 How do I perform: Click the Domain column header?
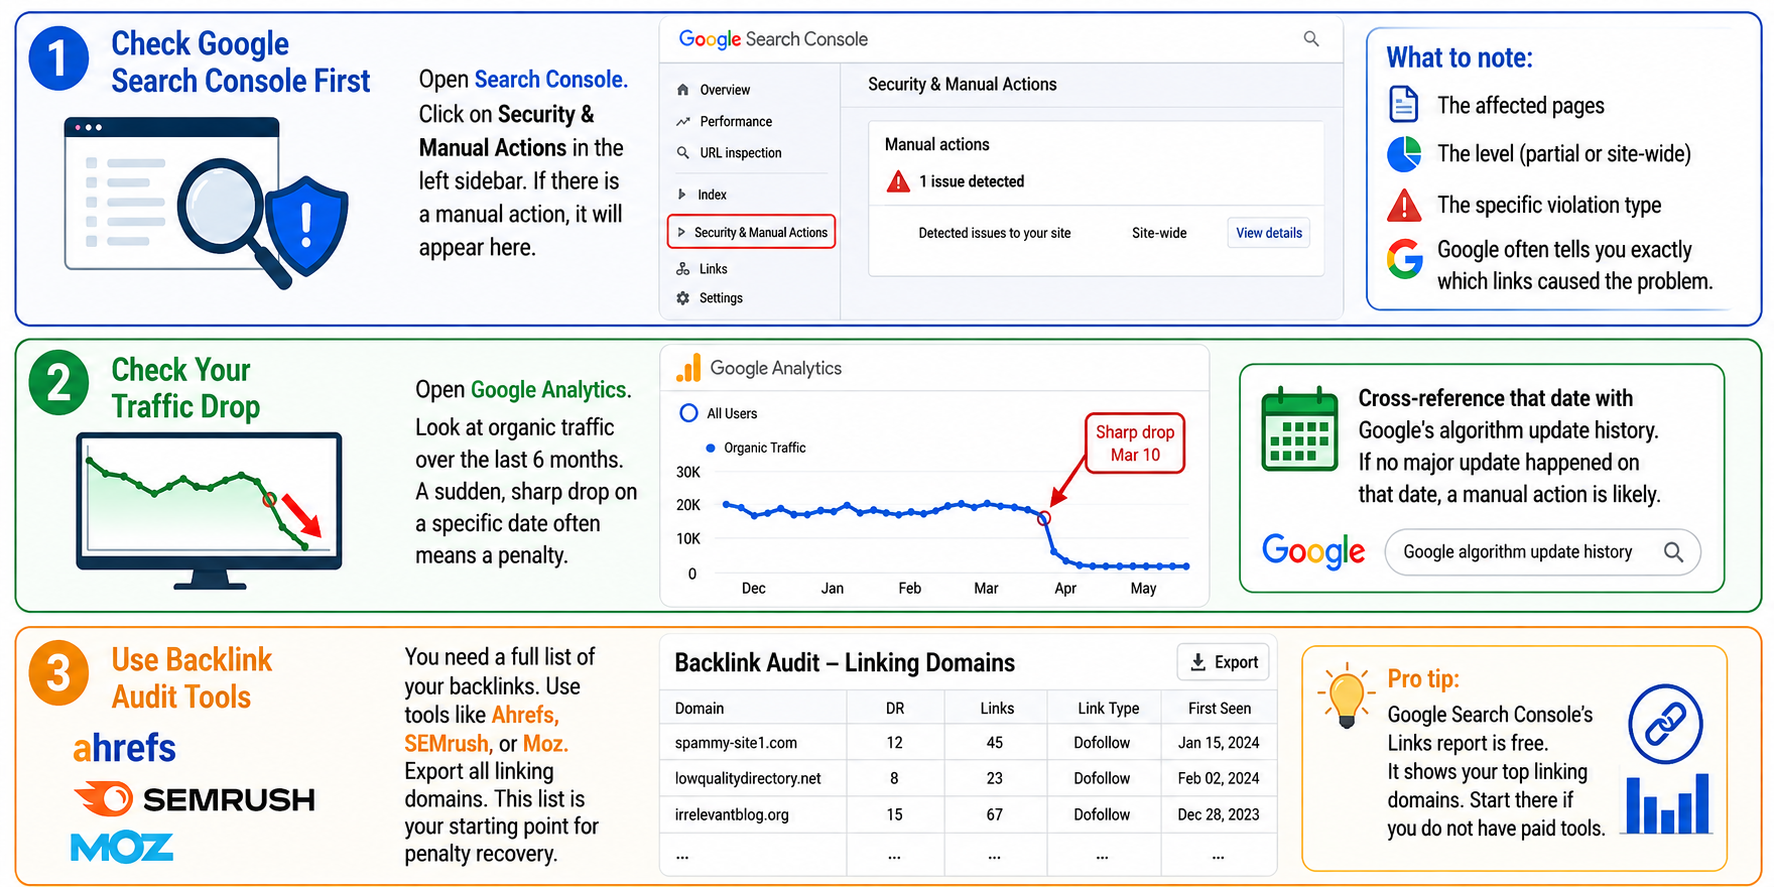pyautogui.click(x=699, y=708)
